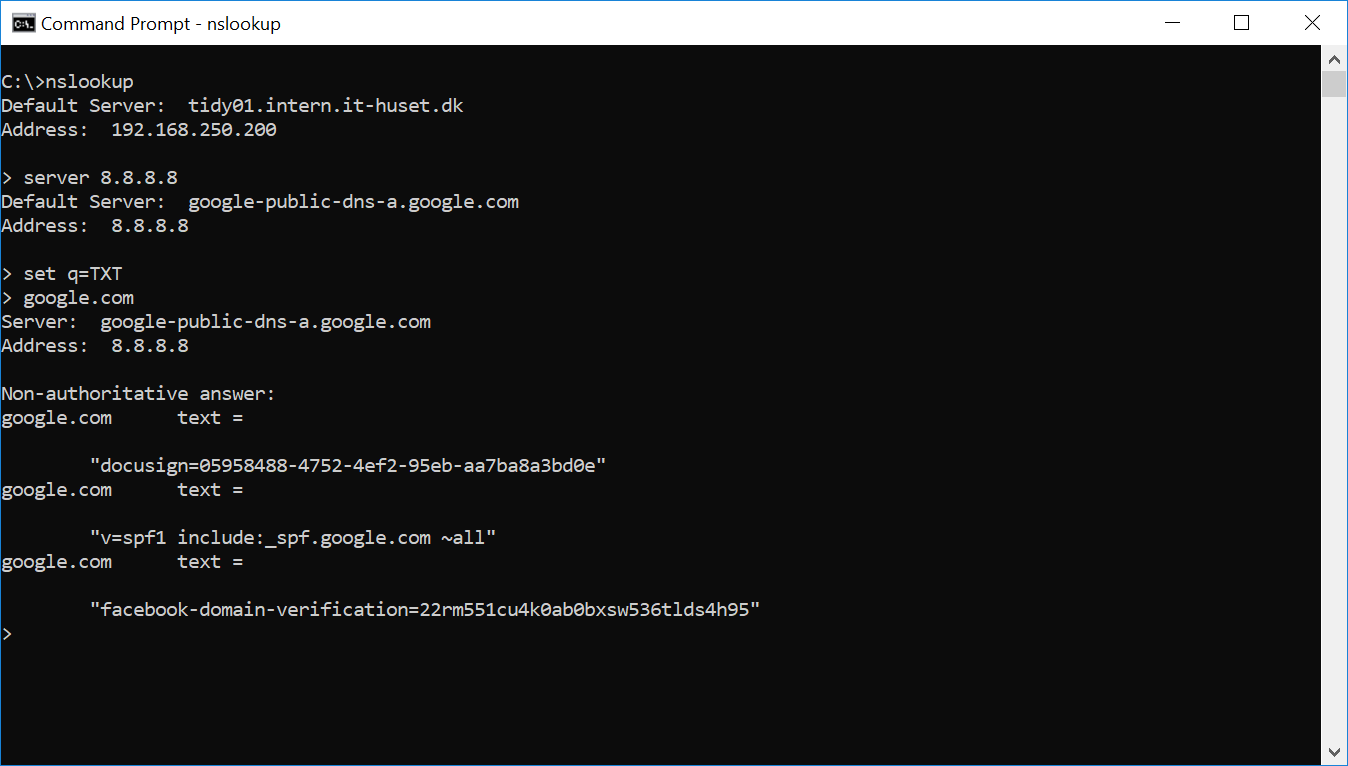Minimize the Command Prompt window
Image resolution: width=1348 pixels, height=766 pixels.
[x=1171, y=22]
